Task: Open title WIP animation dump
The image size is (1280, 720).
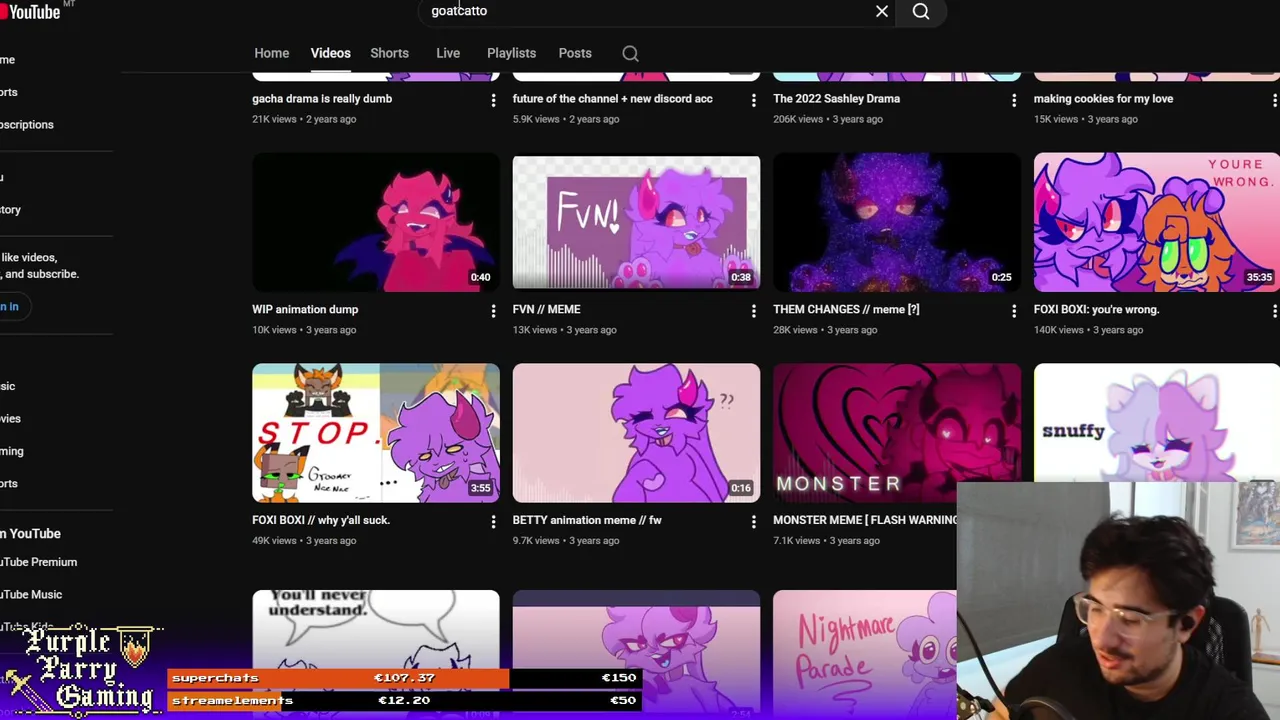Action: coord(305,310)
